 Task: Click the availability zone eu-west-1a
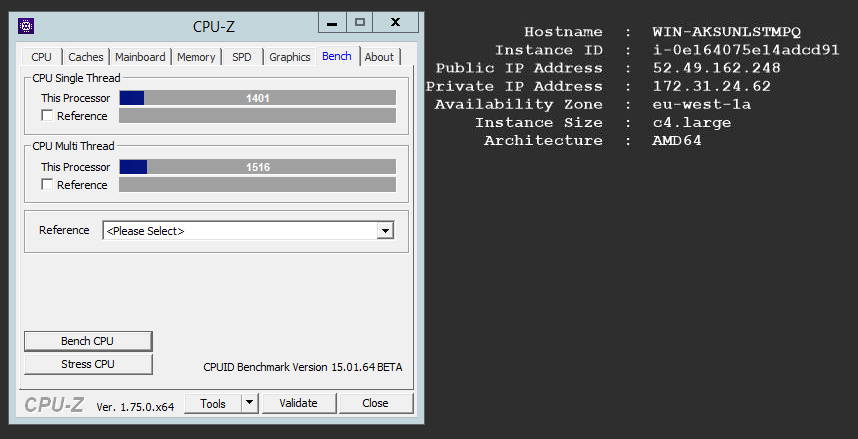[702, 104]
